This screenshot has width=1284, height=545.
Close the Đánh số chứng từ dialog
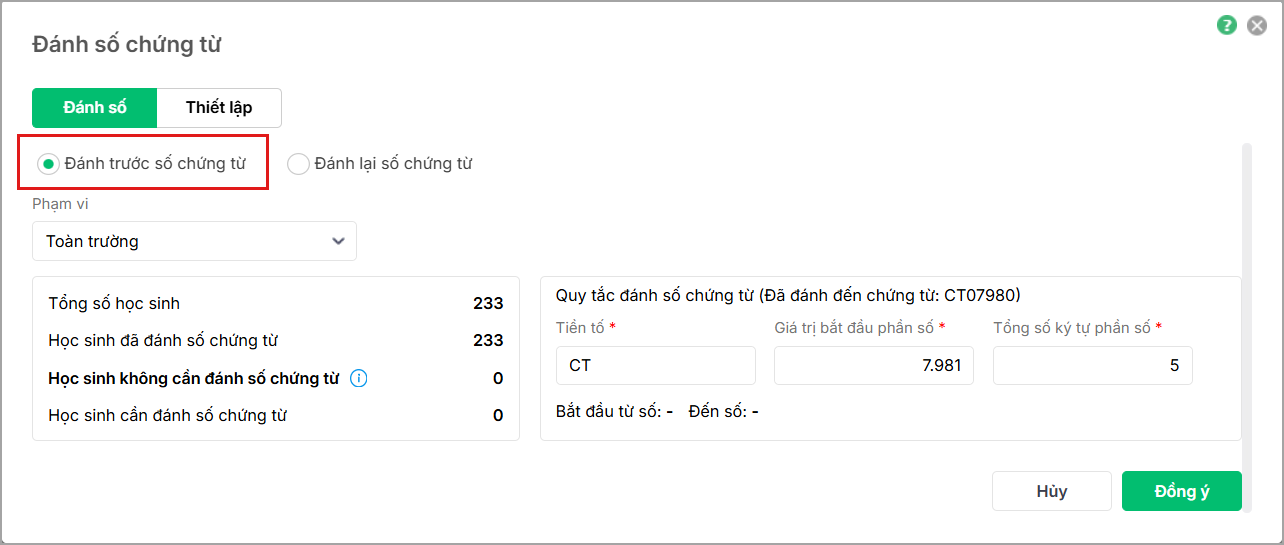(x=1256, y=26)
